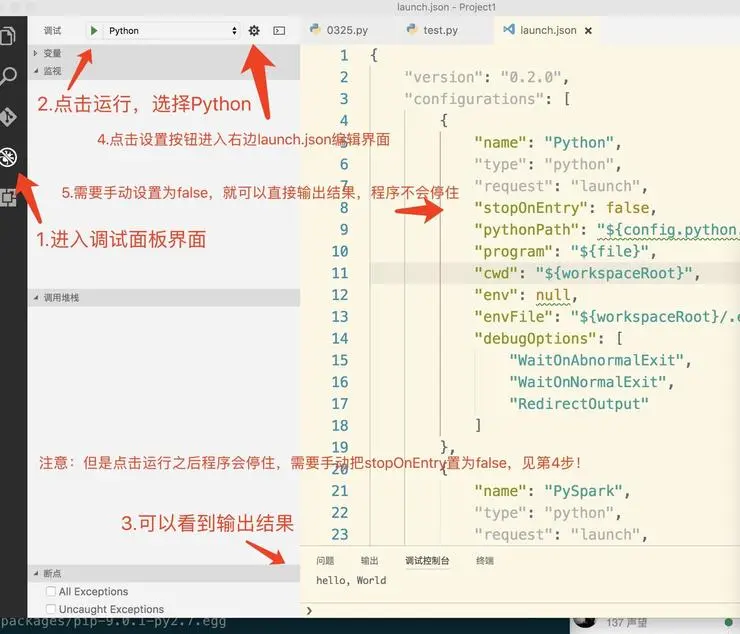
Task: Open Source Control git icon in activity bar
Action: pos(8,117)
